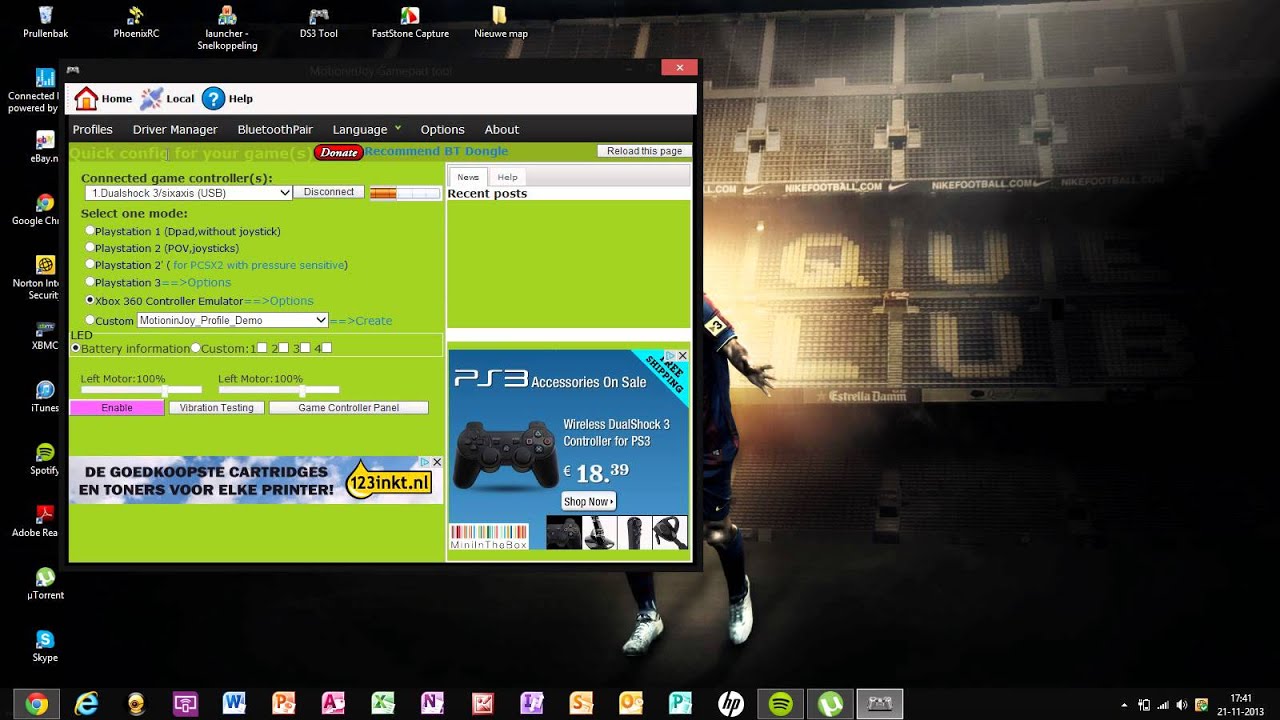Click the ==>Create link
The width and height of the screenshot is (1280, 720).
(361, 321)
